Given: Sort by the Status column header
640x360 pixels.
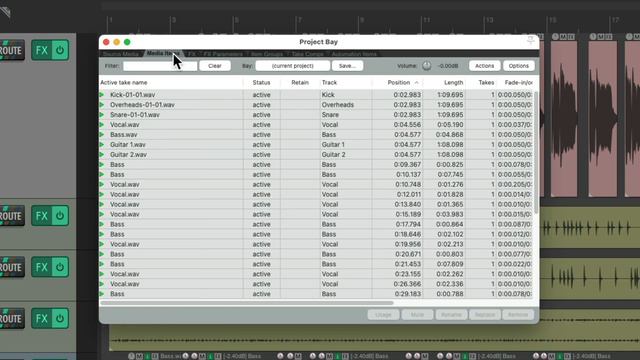Looking at the screenshot, I should [x=262, y=82].
